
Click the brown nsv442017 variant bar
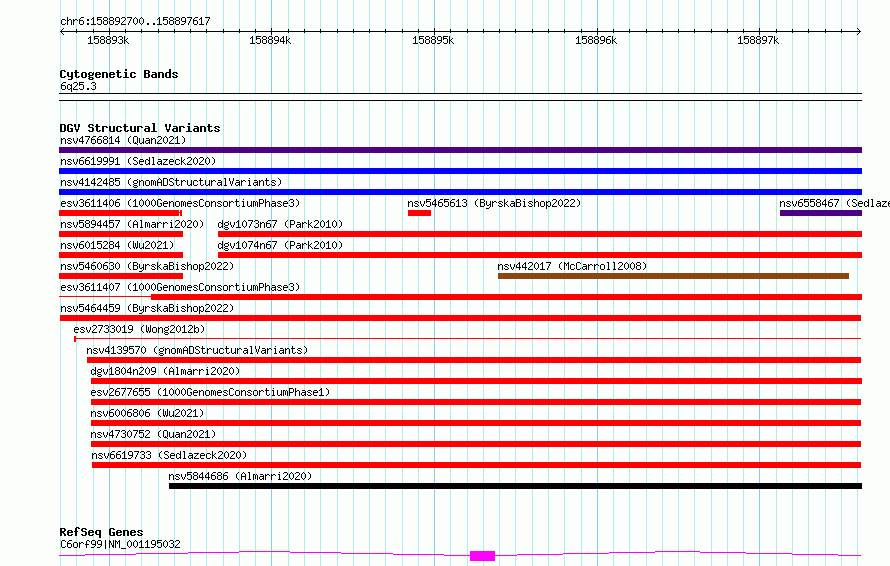(x=673, y=276)
